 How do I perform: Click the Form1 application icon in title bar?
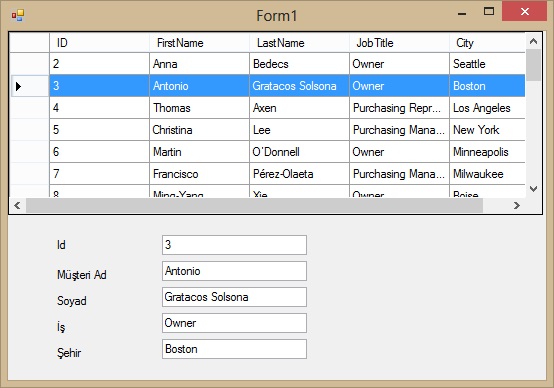[17, 15]
